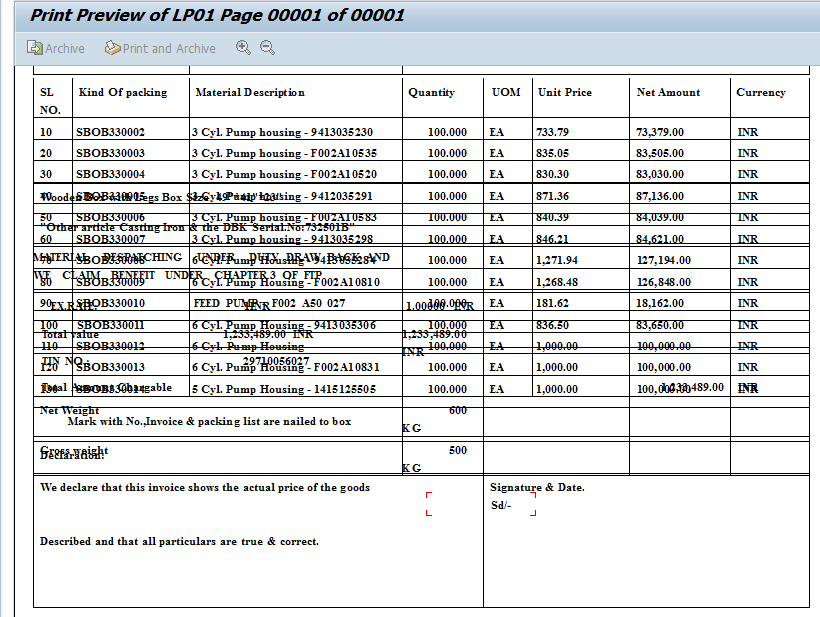Click material 3 Cyl. Pump housing - 9413035230
Screen dimensions: 820x617
282,132
